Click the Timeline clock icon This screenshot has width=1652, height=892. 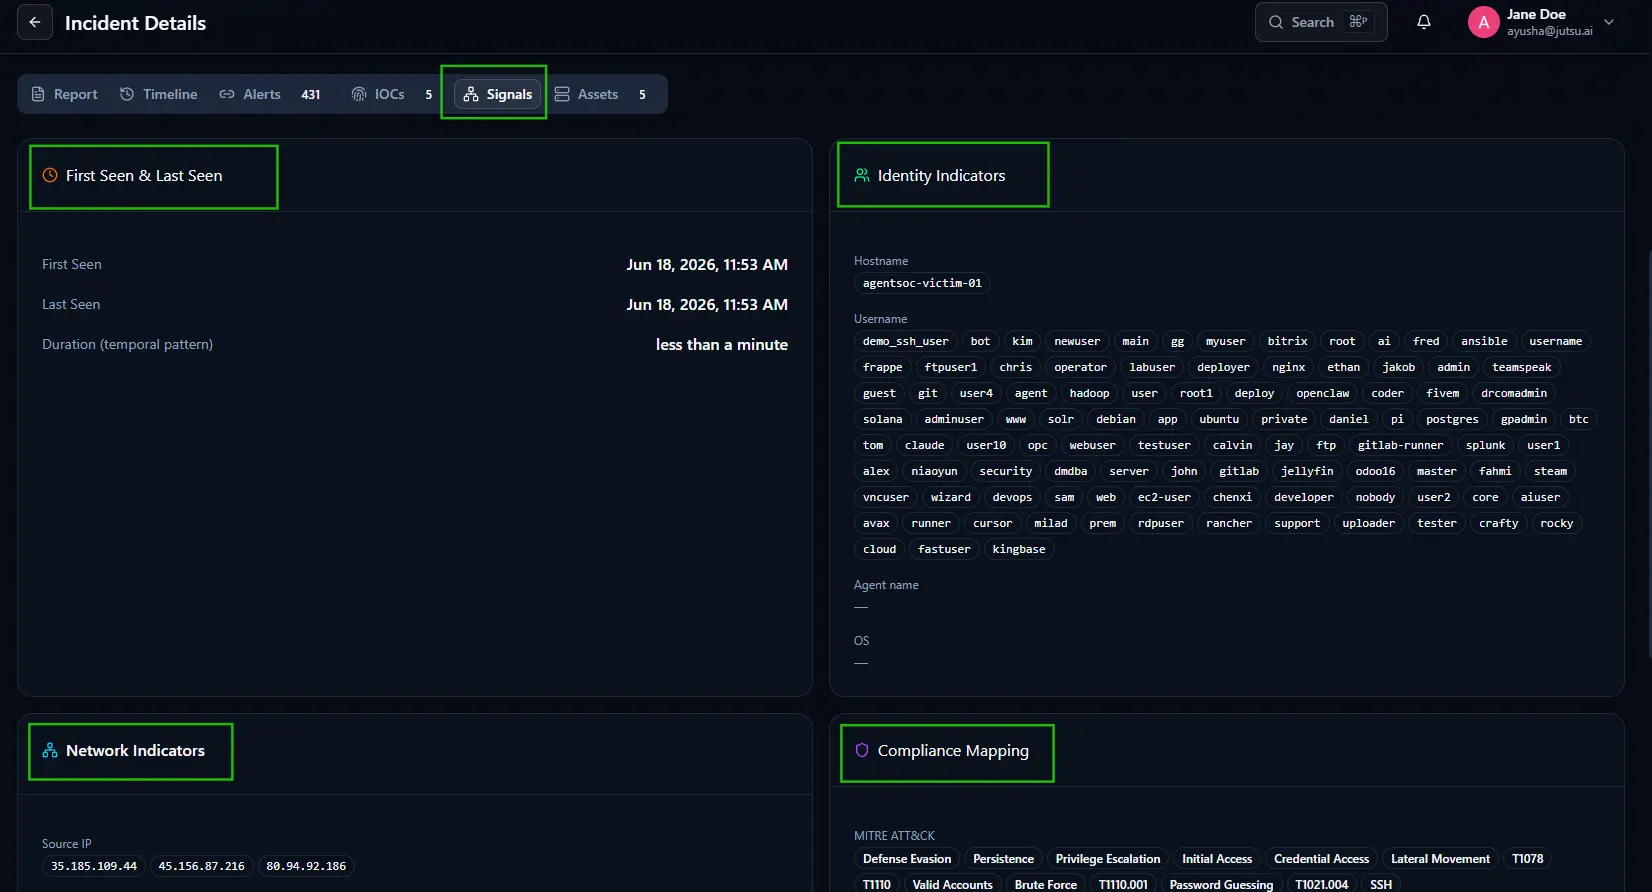(127, 94)
